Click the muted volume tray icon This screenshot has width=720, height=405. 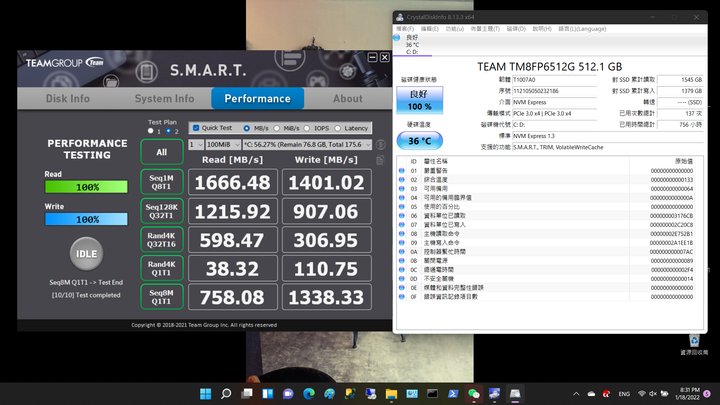tap(653, 394)
